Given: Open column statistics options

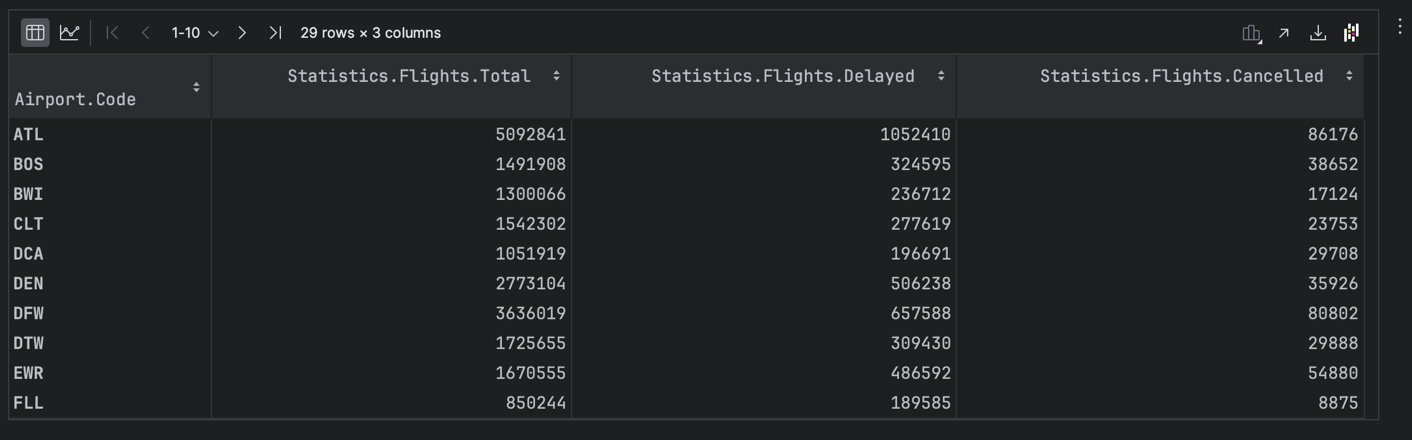Looking at the screenshot, I should pos(1251,33).
